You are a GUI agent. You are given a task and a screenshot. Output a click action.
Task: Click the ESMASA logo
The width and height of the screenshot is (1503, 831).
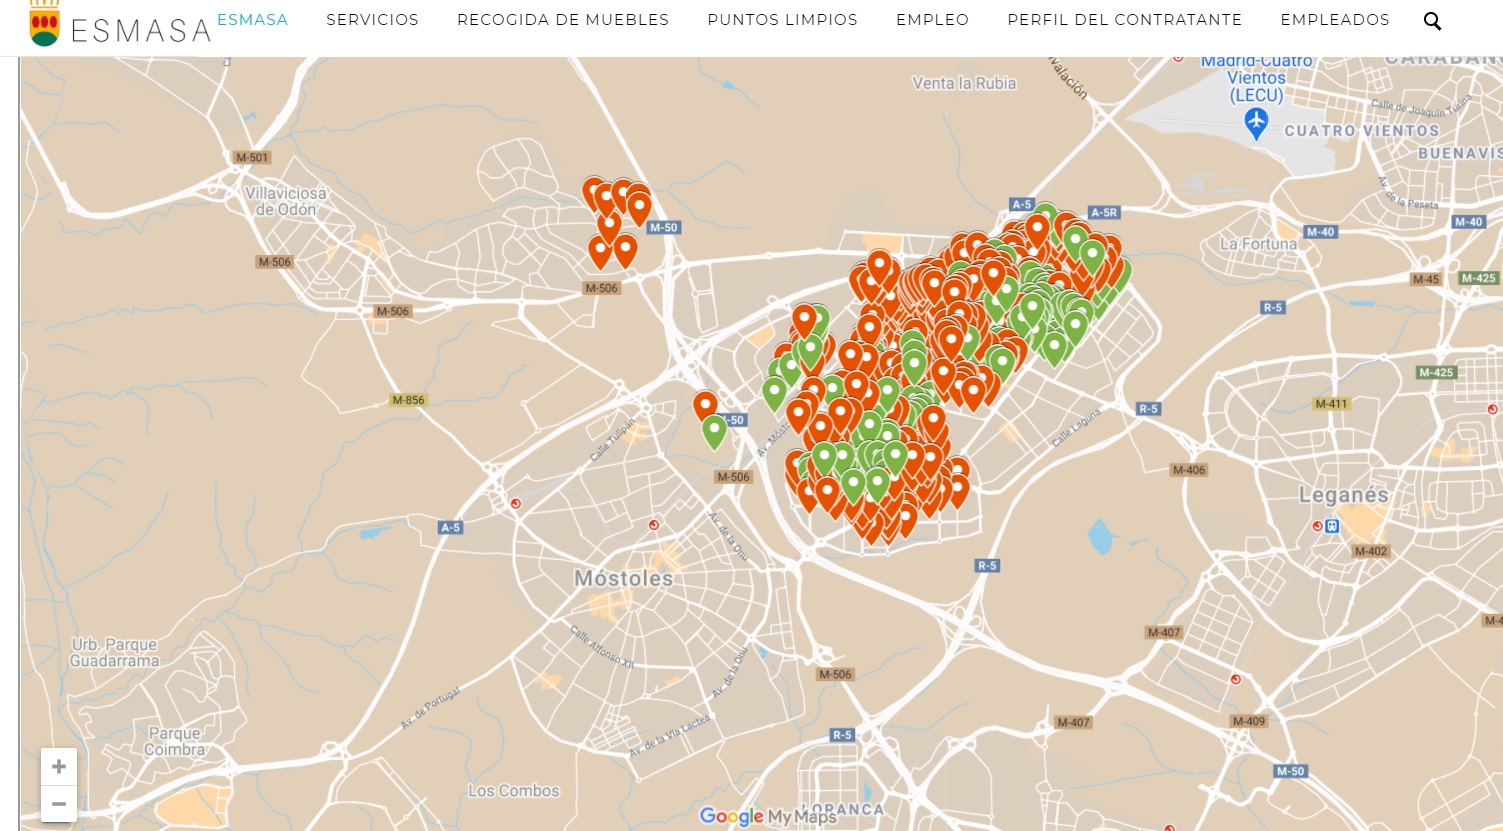pyautogui.click(x=120, y=26)
